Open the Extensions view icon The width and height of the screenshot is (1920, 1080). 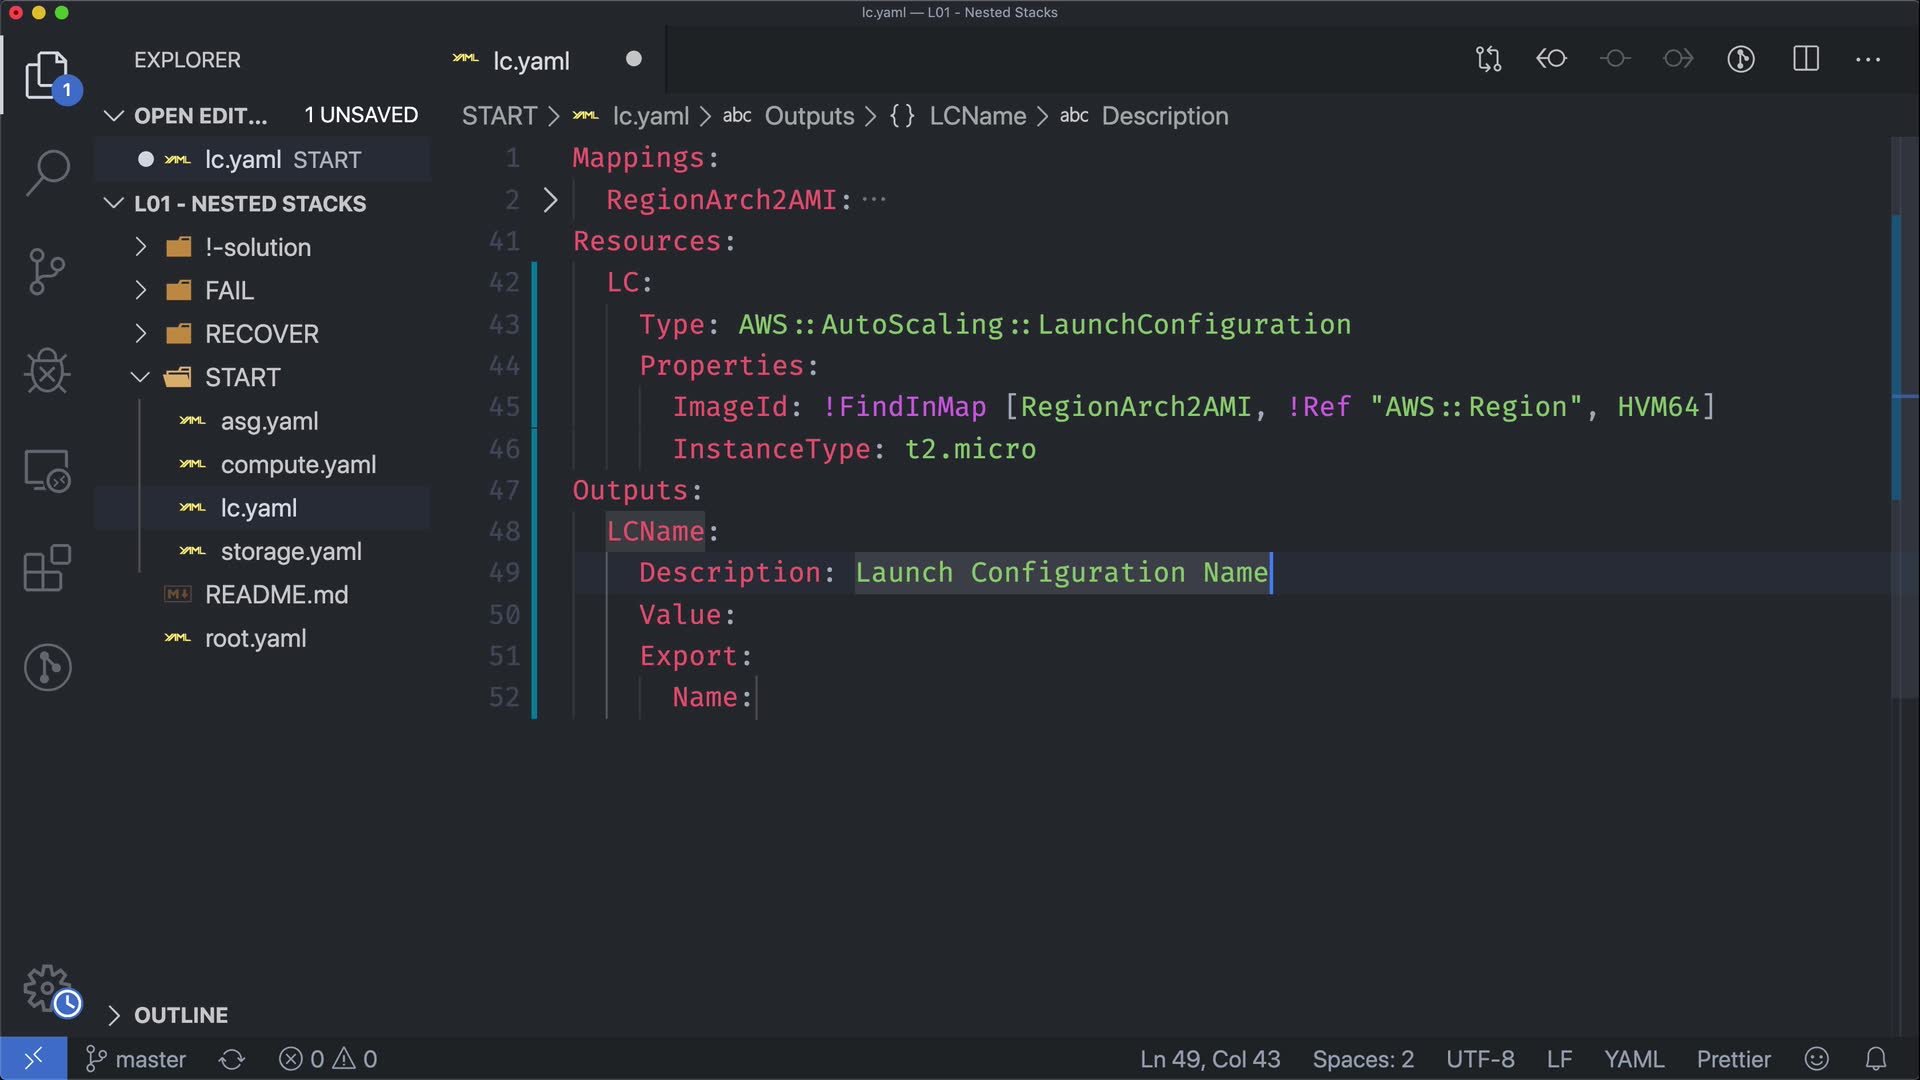tap(47, 568)
